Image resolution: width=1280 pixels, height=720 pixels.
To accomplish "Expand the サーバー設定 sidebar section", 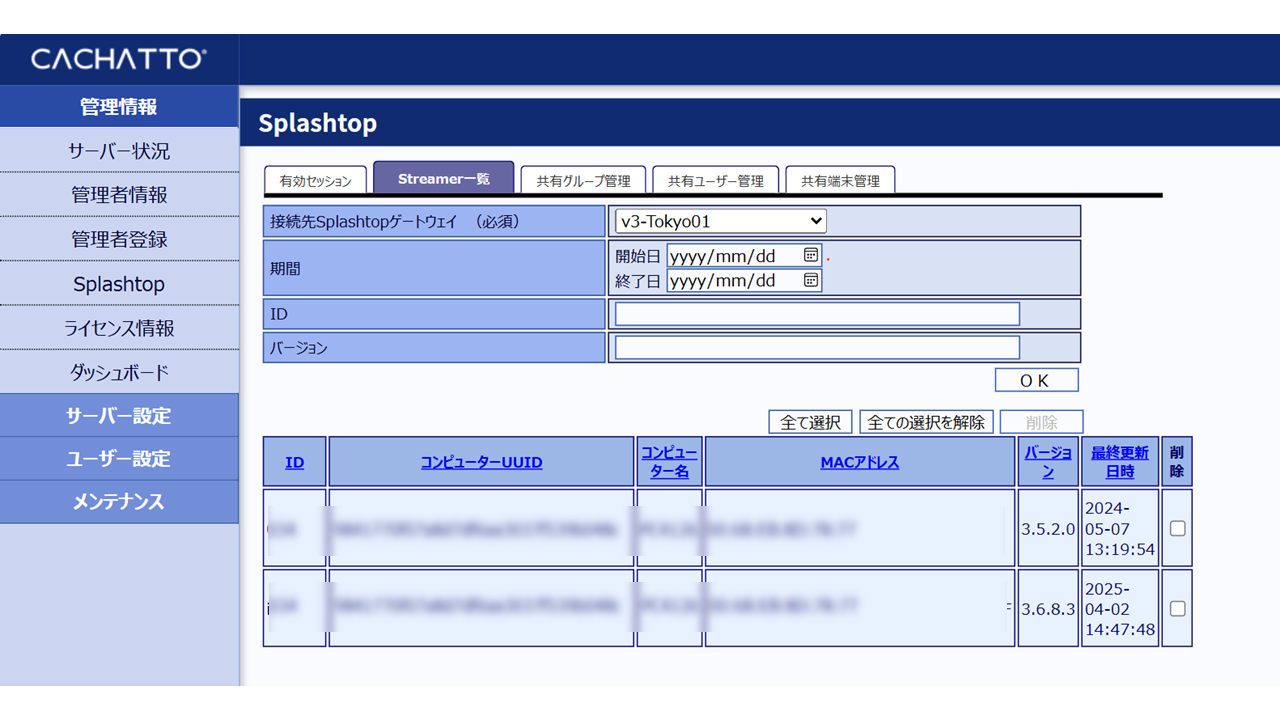I will (119, 416).
